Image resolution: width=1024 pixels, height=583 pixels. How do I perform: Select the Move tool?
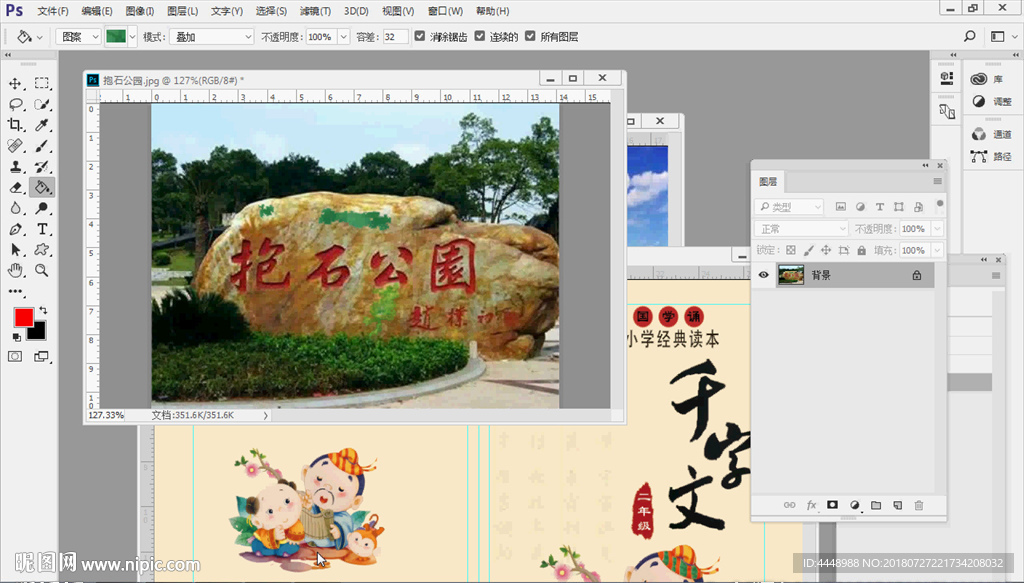coord(15,83)
